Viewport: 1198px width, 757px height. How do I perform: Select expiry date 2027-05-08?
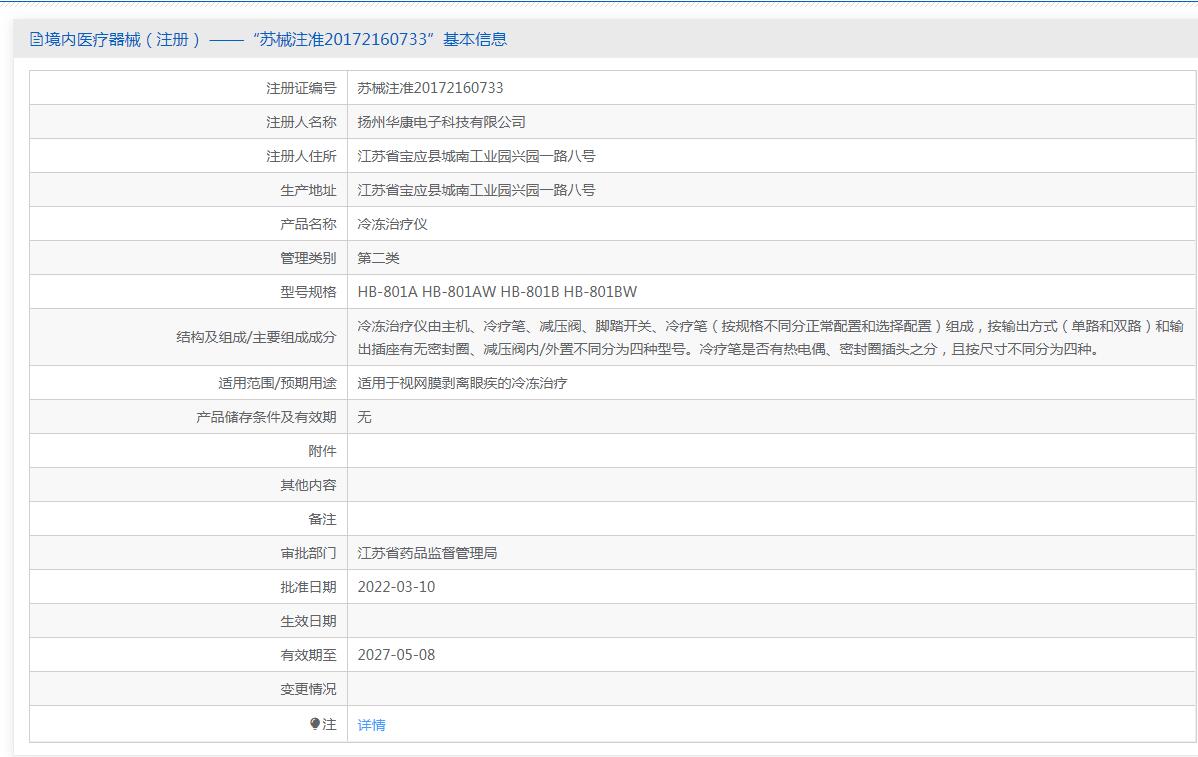[396, 655]
